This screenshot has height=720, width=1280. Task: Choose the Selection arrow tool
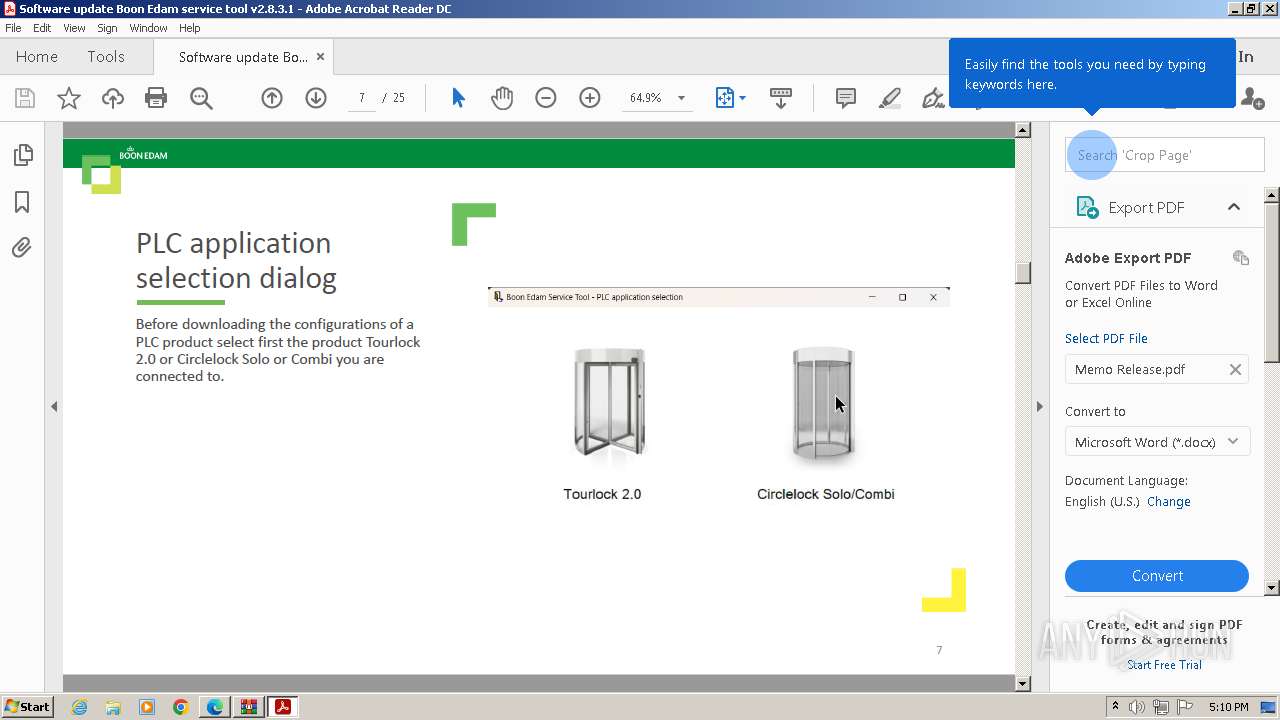(458, 98)
